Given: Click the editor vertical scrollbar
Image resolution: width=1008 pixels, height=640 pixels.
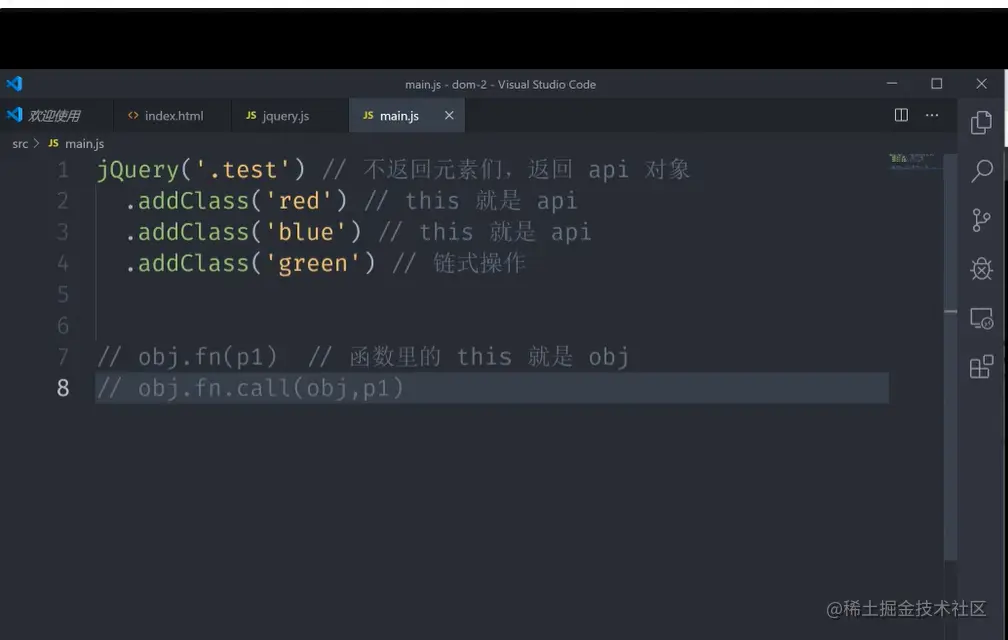Looking at the screenshot, I should (x=951, y=357).
